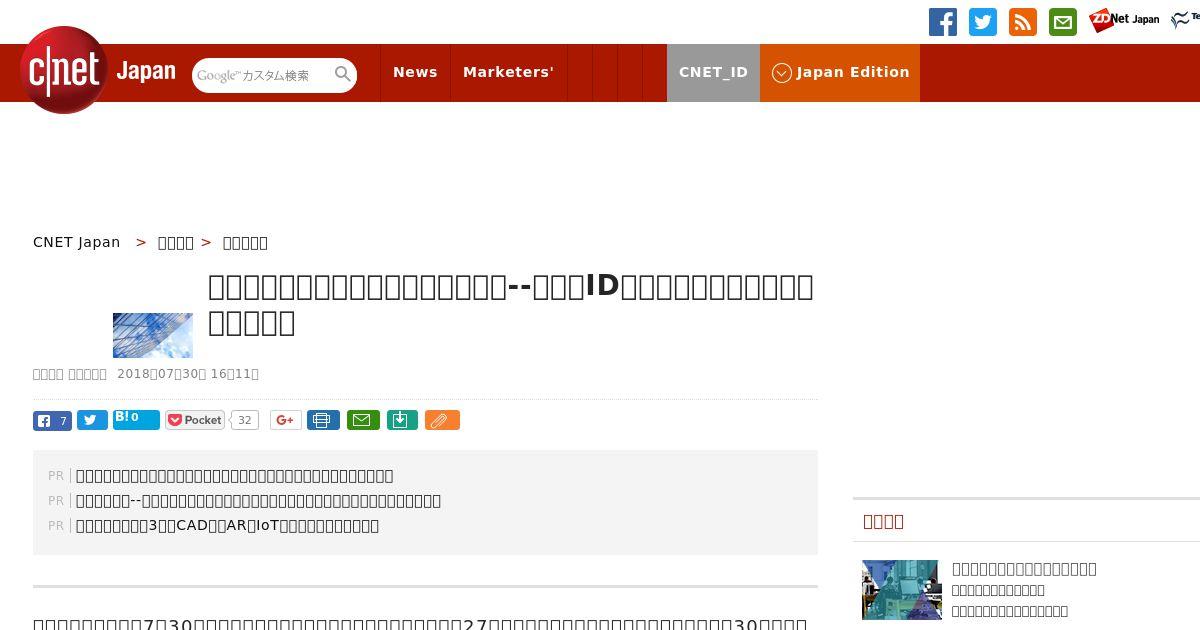Image resolution: width=1200 pixels, height=630 pixels.
Task: Tweet the article using the share bar
Action: pyautogui.click(x=92, y=421)
